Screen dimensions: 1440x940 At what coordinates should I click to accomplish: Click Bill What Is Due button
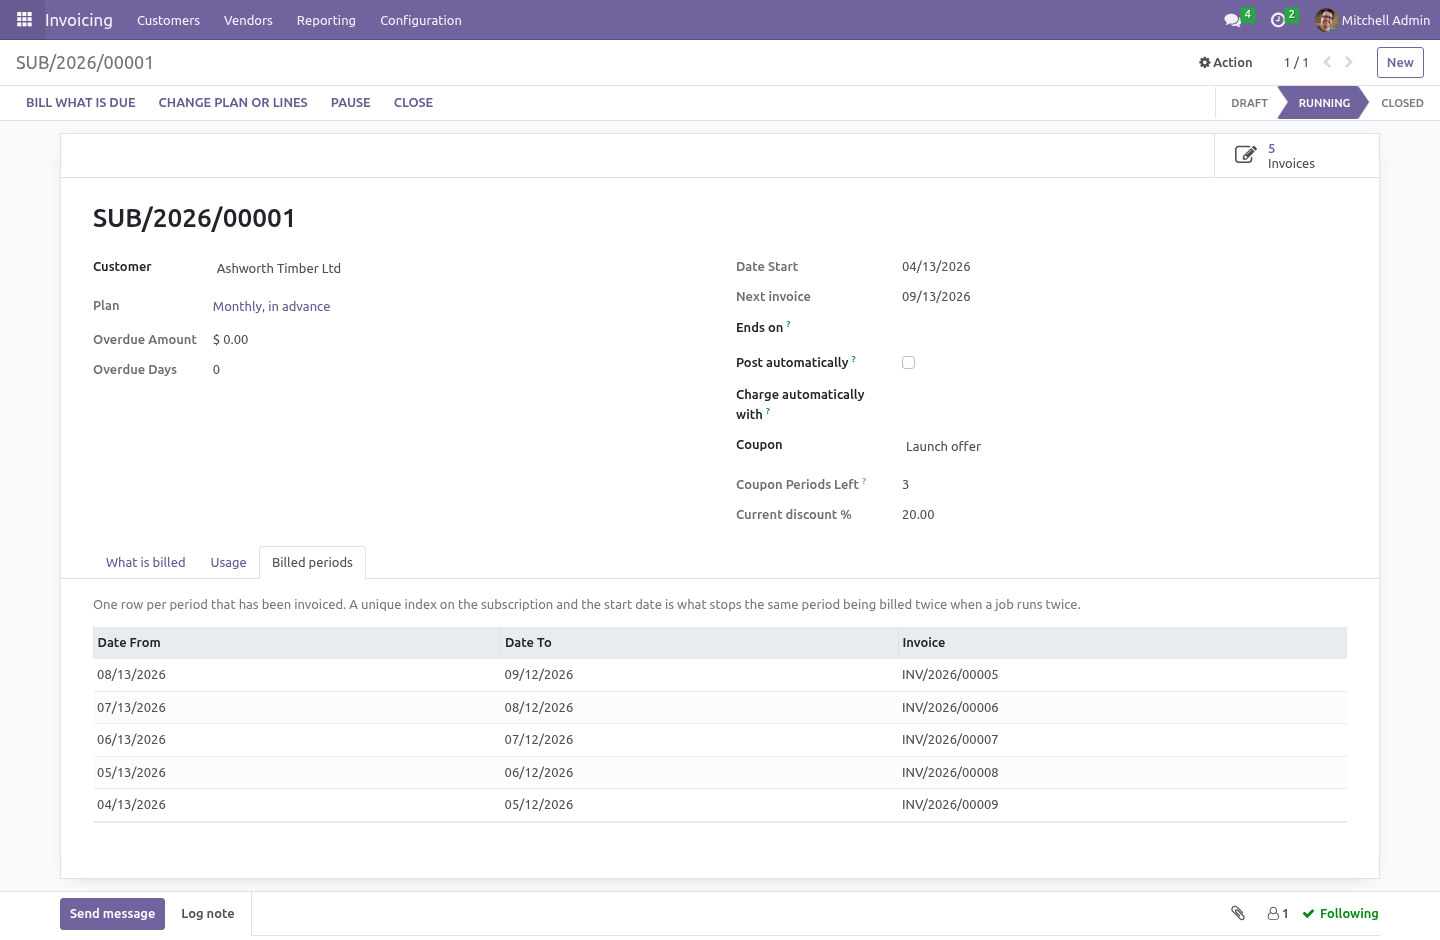81,103
